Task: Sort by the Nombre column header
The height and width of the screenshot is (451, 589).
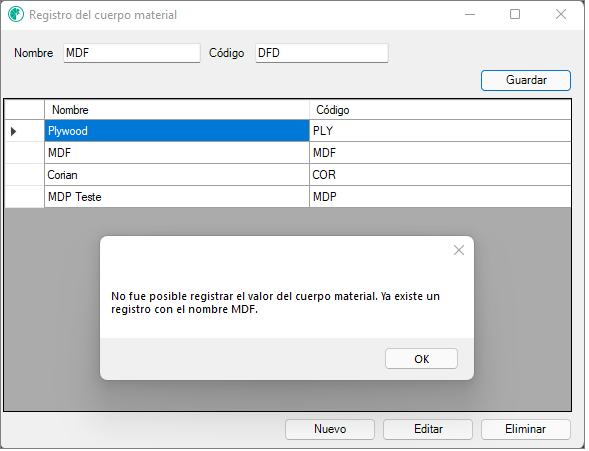Action: tap(178, 111)
